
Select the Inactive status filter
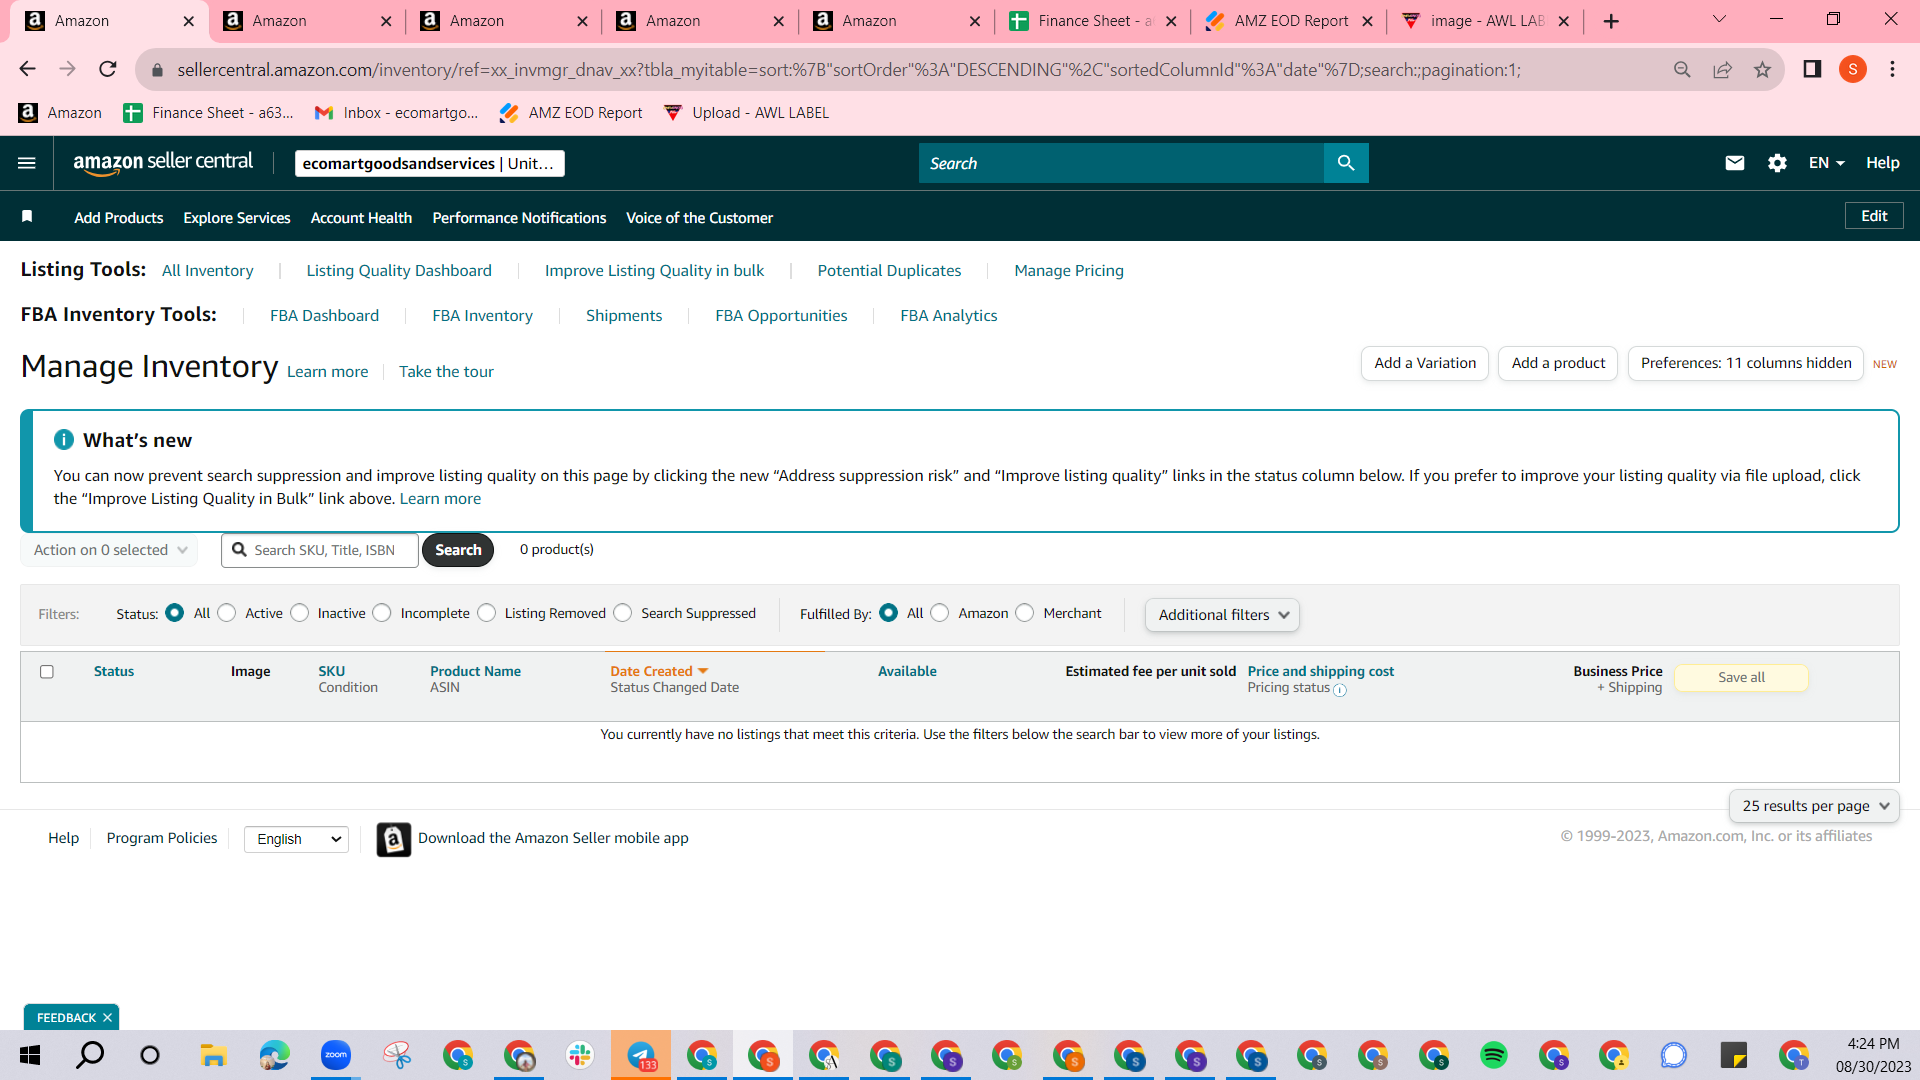pyautogui.click(x=300, y=613)
